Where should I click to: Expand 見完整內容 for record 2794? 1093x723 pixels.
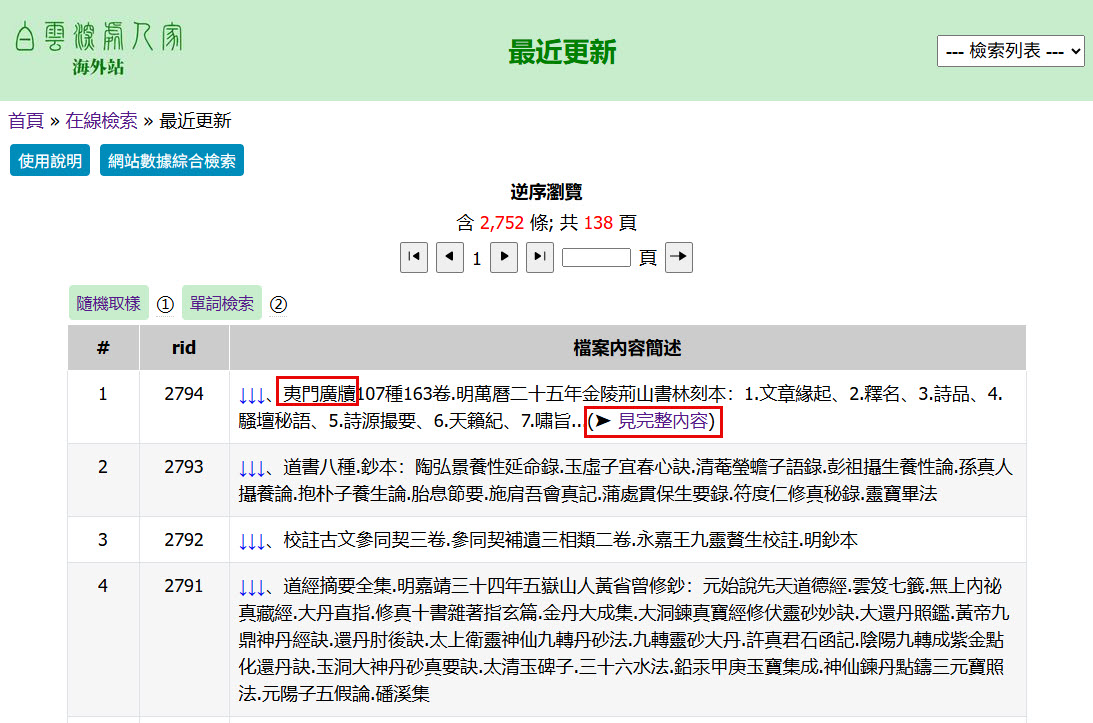pyautogui.click(x=662, y=422)
